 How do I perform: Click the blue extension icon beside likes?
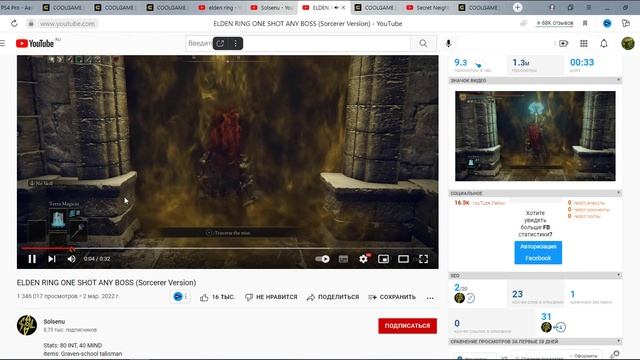click(178, 297)
